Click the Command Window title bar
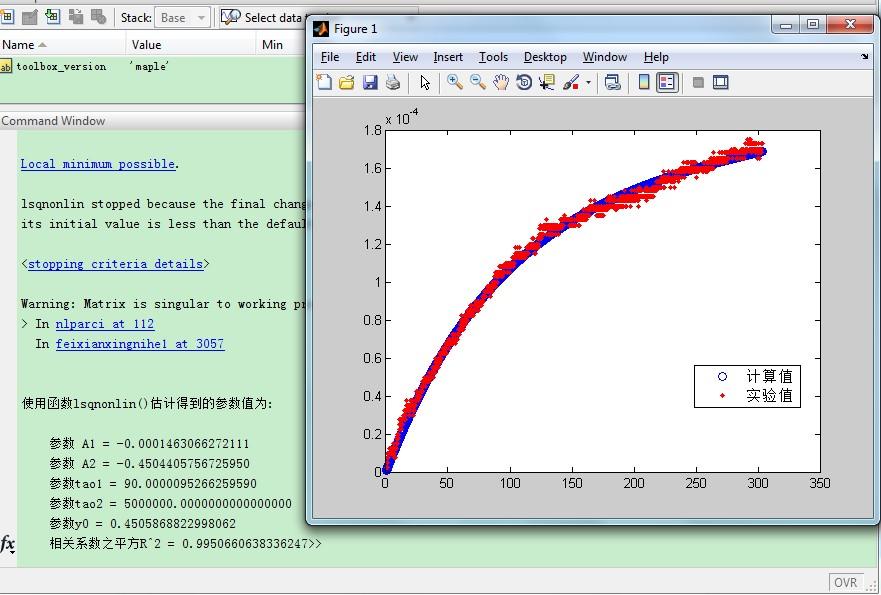The width and height of the screenshot is (881, 595). click(153, 121)
